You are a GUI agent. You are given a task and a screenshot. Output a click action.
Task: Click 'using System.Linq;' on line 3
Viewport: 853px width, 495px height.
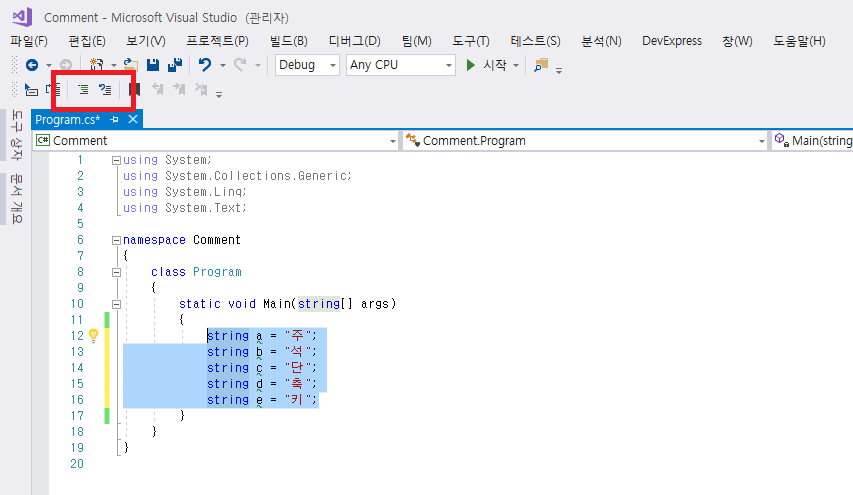pyautogui.click(x=185, y=192)
